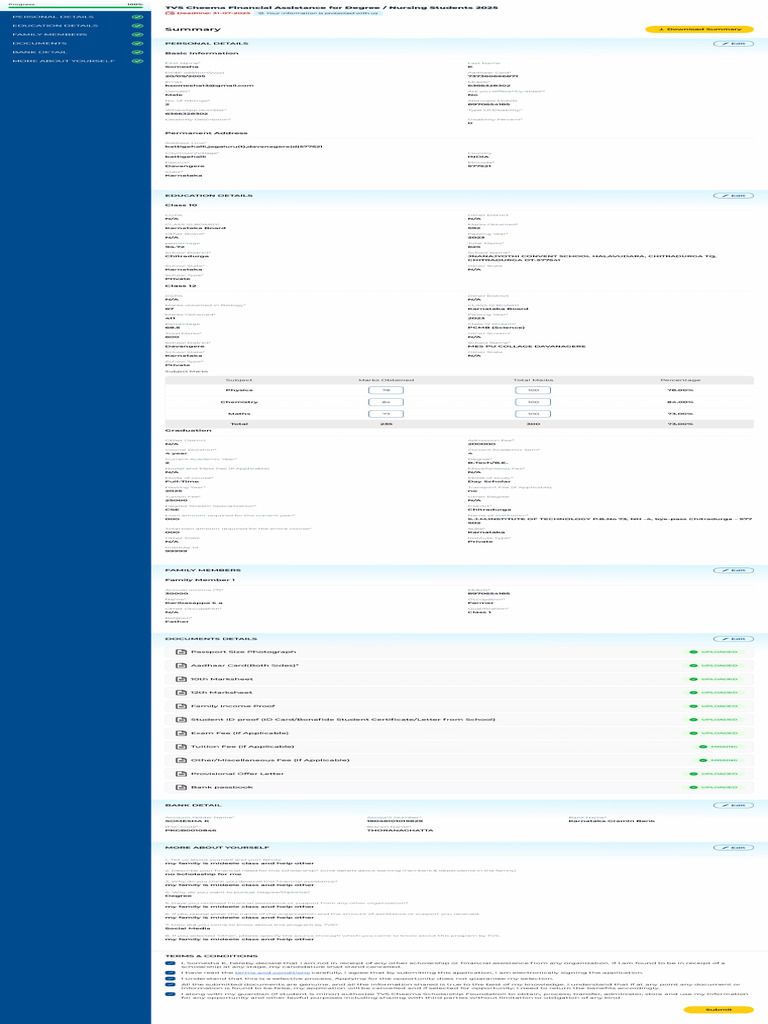Screen dimensions: 768x1024
Task: Open More About Yourself in the sidebar
Action: [x=64, y=61]
